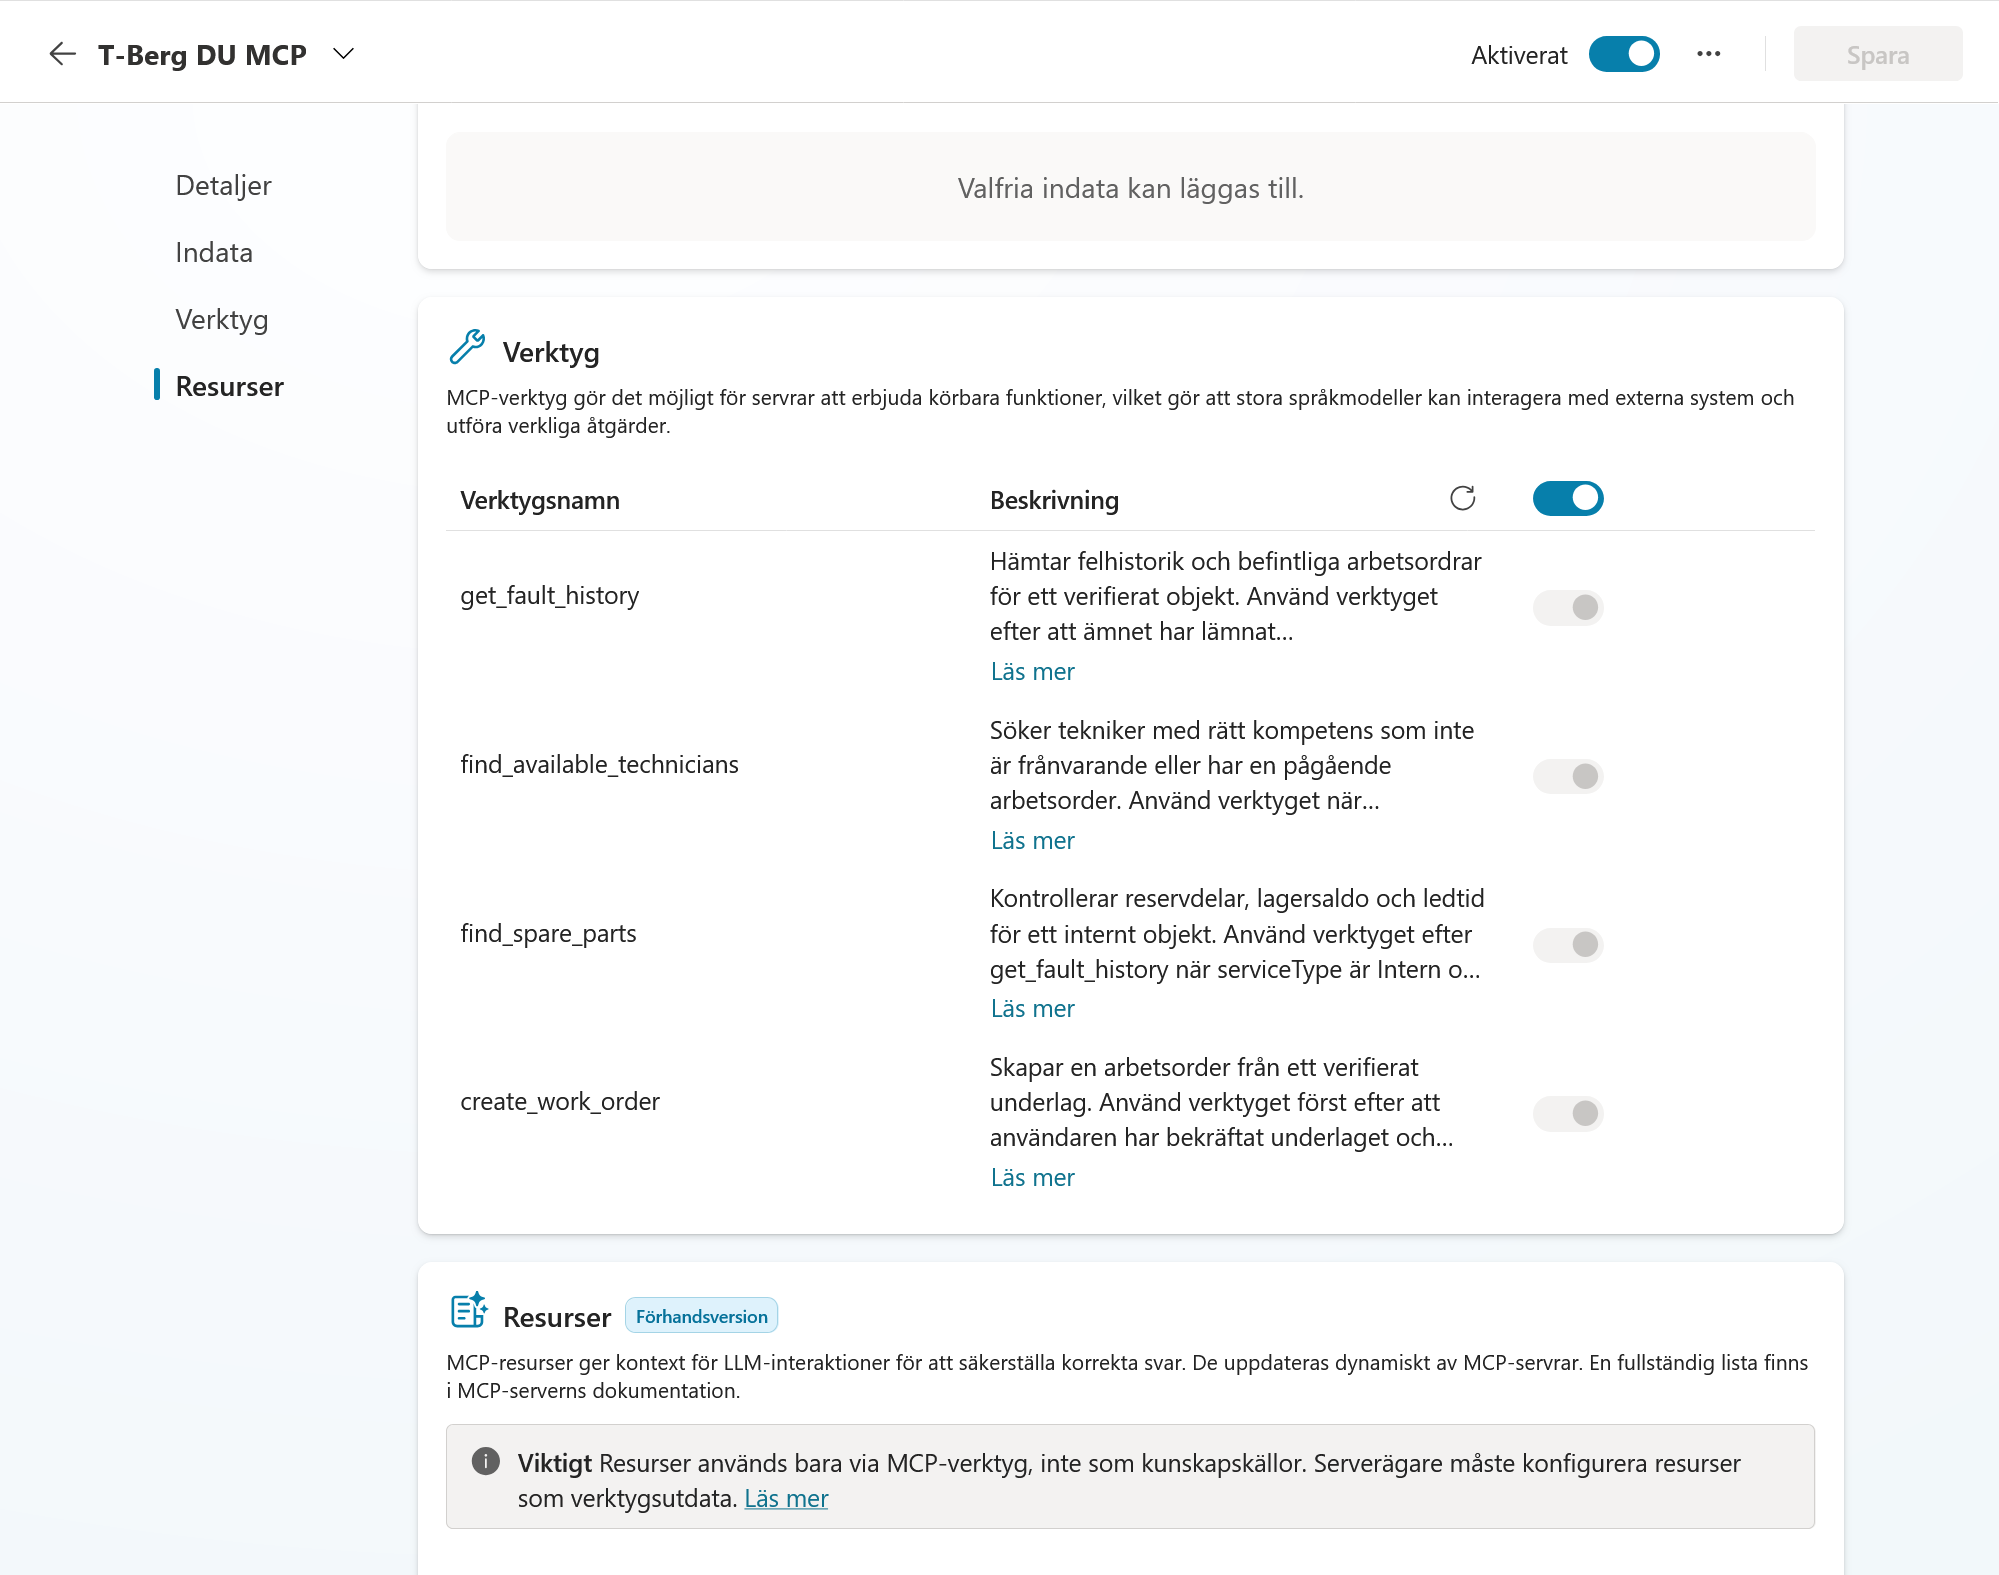Image resolution: width=1999 pixels, height=1575 pixels.
Task: Open Läs mer link in Viktigt notice
Action: [786, 1499]
